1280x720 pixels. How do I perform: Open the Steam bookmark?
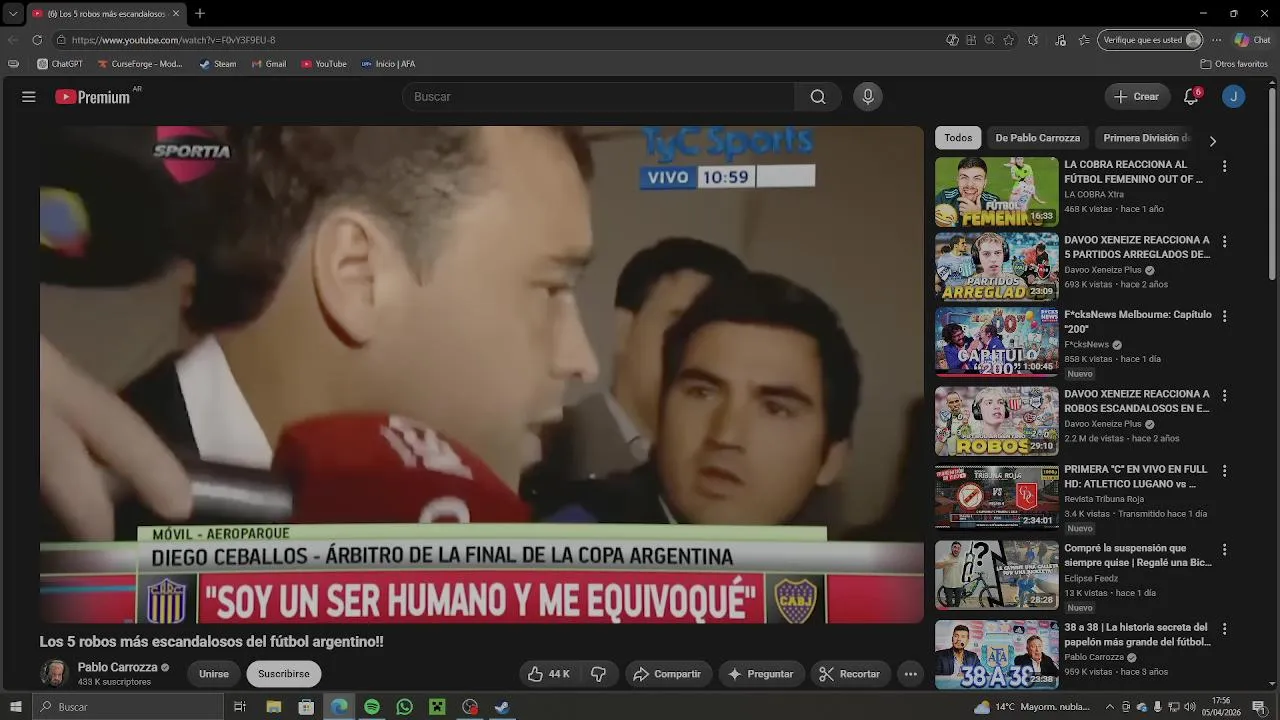(x=218, y=64)
